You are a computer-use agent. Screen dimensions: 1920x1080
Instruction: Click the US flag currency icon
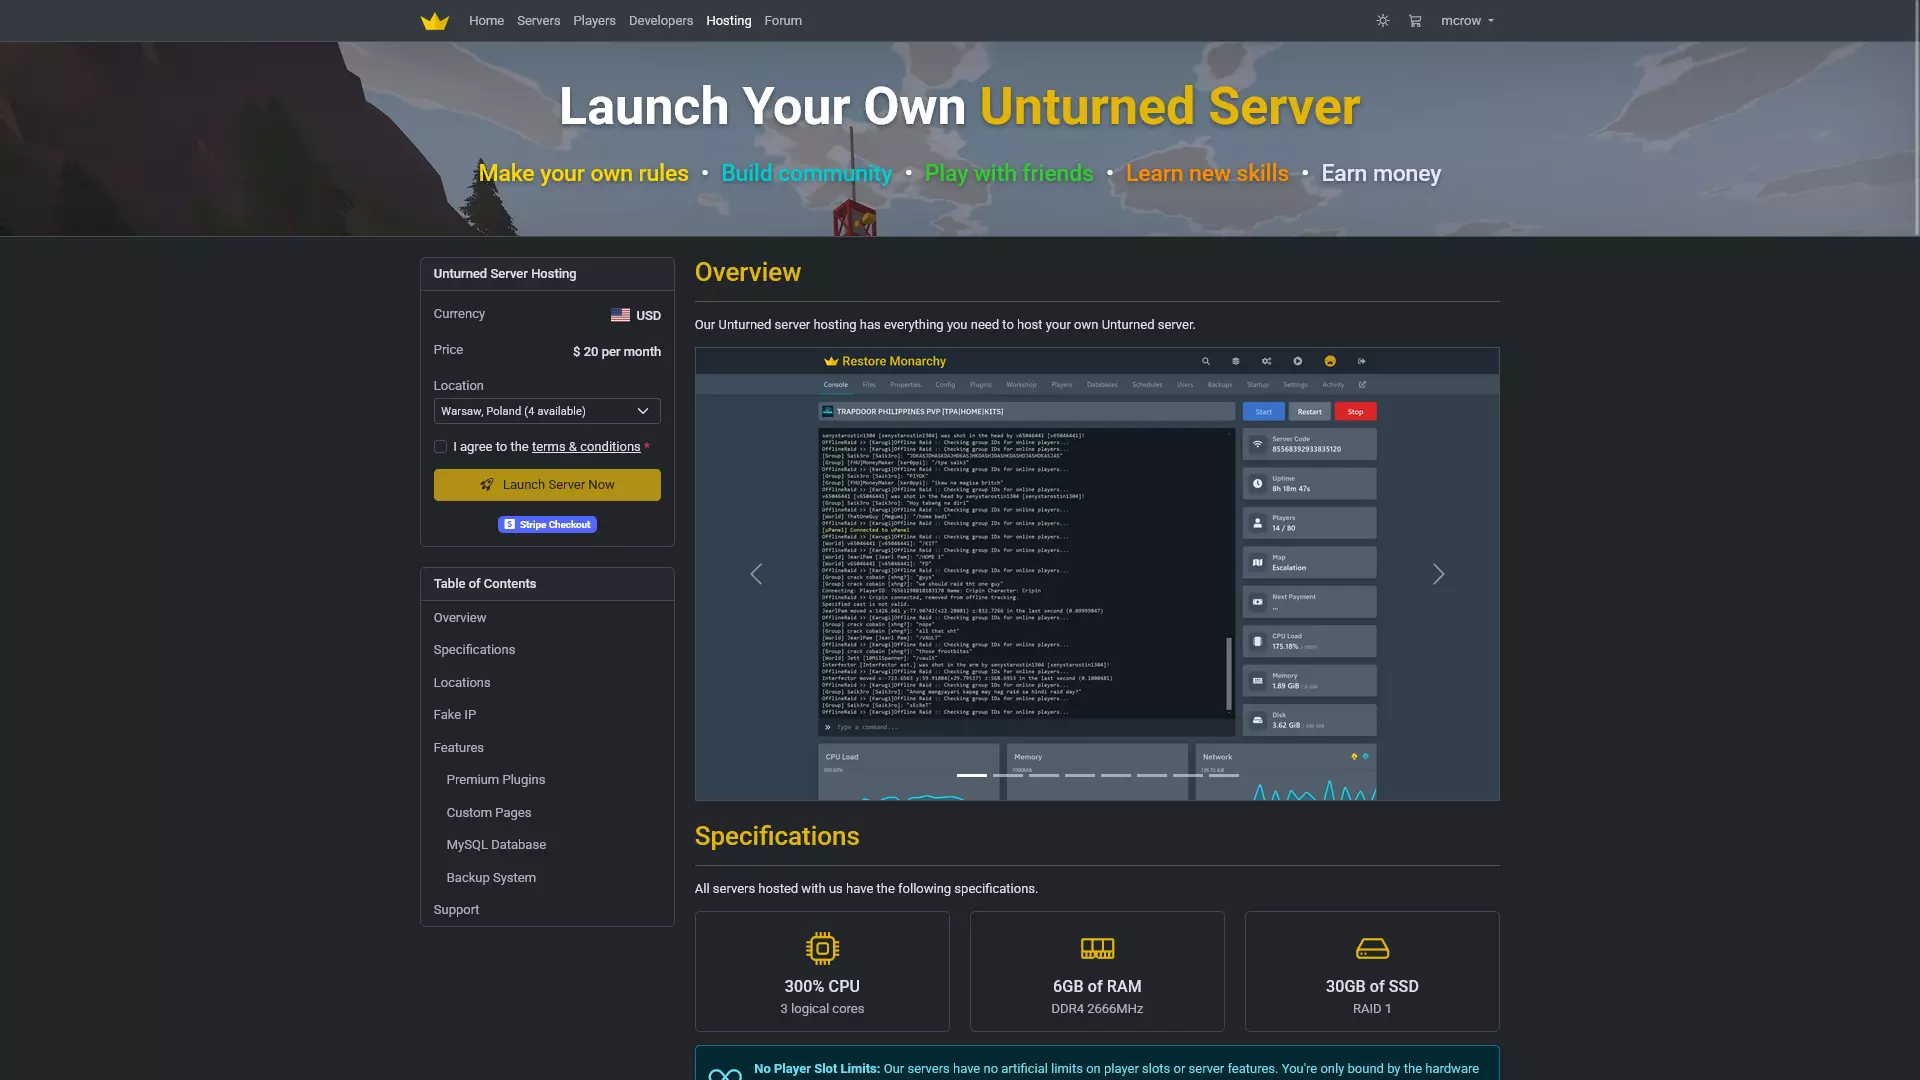[x=620, y=315]
